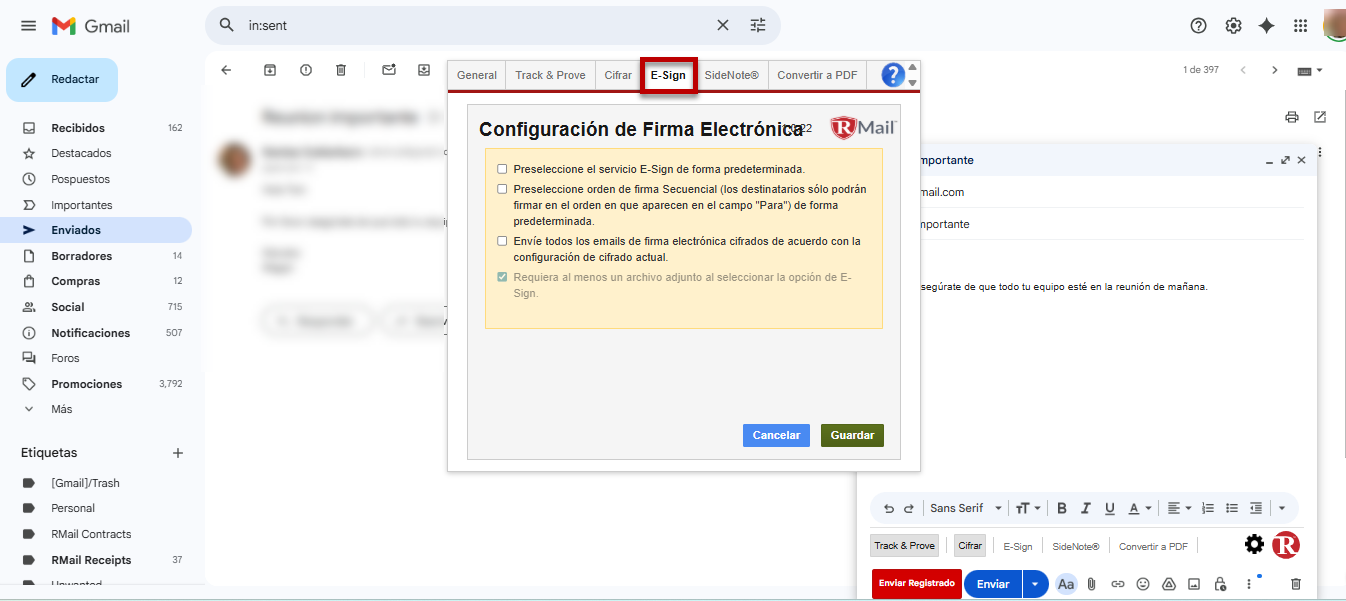The width and height of the screenshot is (1346, 601).
Task: Enable preselect E-Sign service by default
Action: click(502, 169)
